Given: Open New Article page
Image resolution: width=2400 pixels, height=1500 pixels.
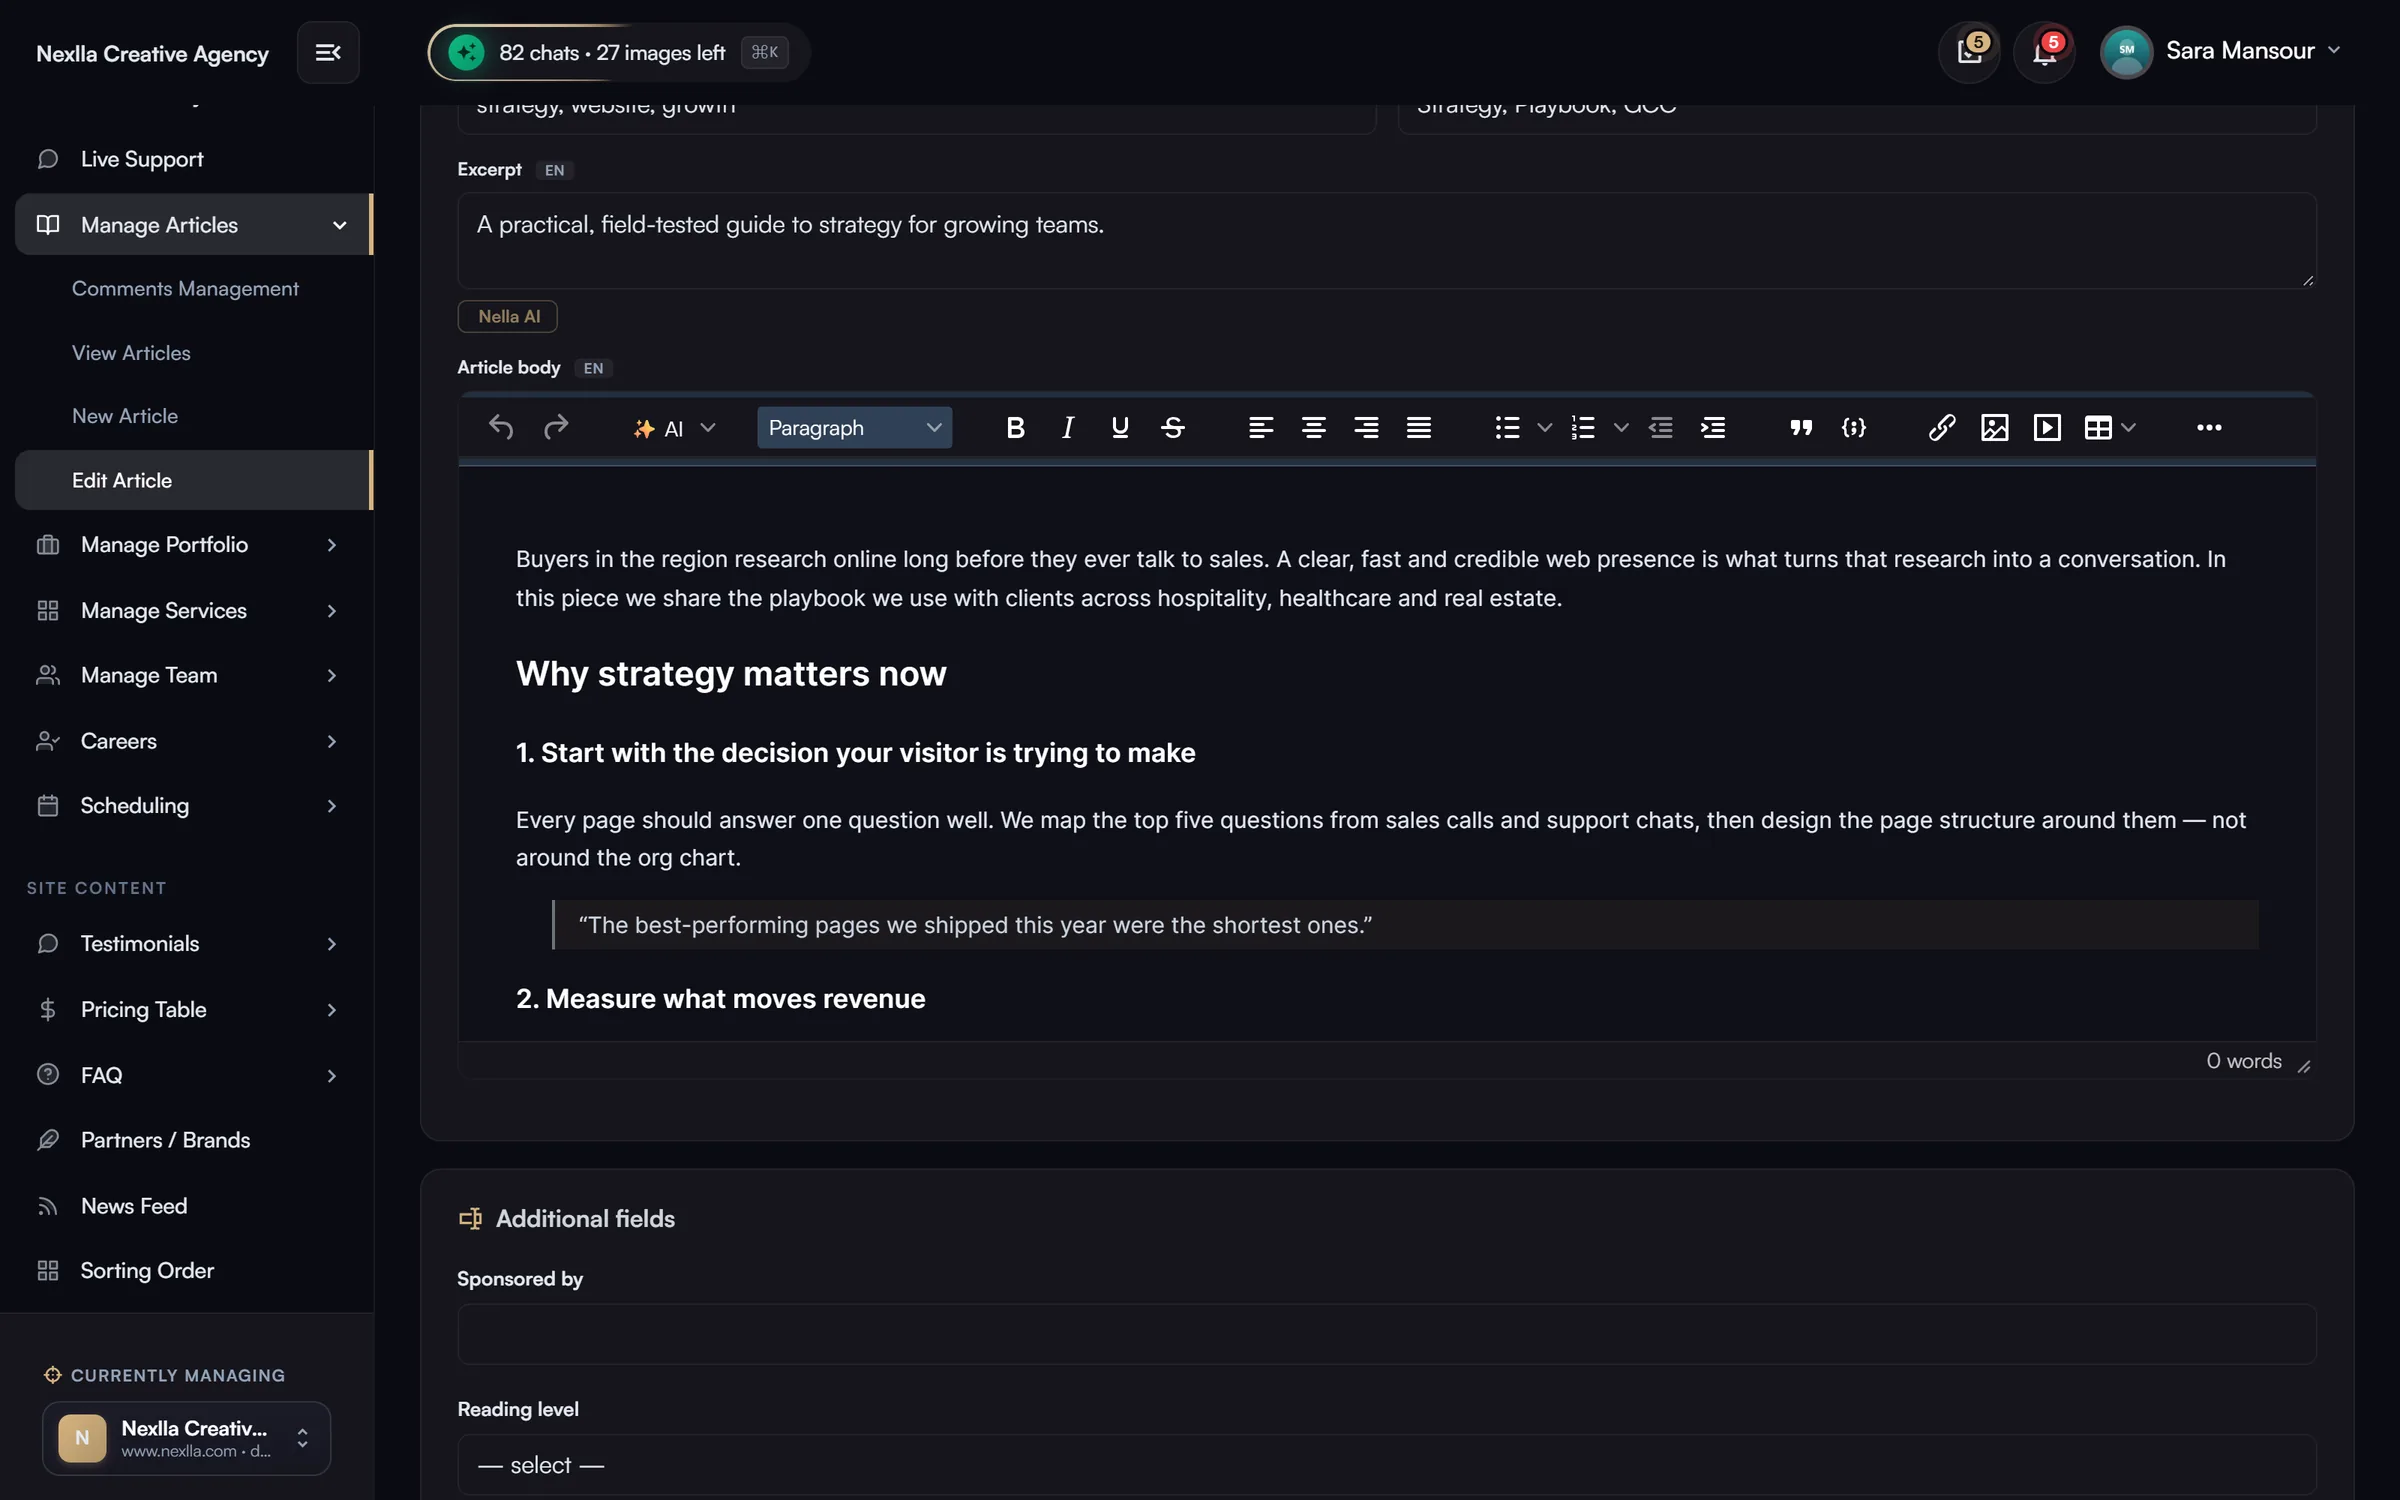Looking at the screenshot, I should click(125, 416).
